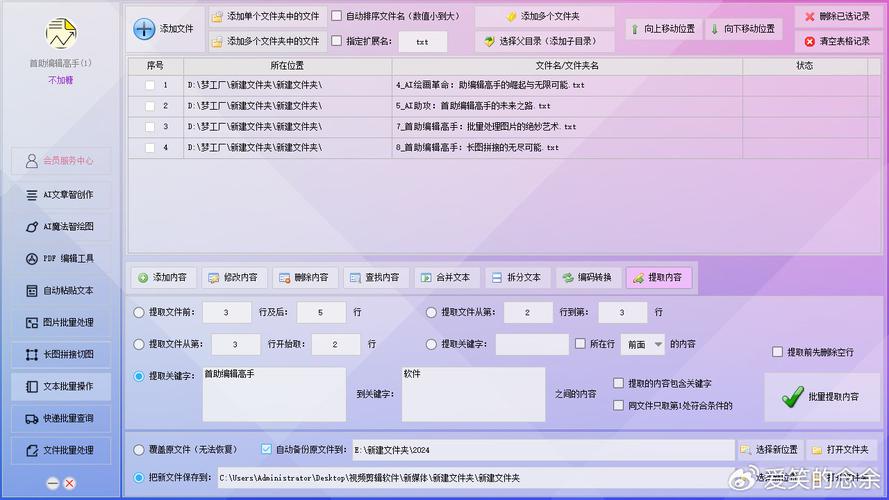Click file name starting with 4_AI绘画革命
This screenshot has width=889, height=500.
(490, 86)
